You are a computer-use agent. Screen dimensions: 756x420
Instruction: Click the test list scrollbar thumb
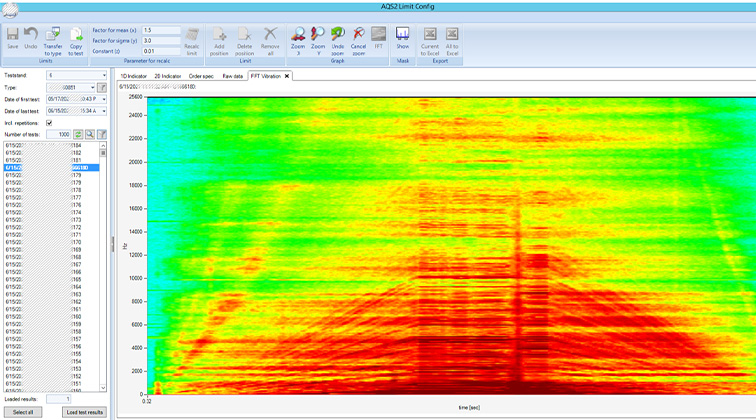(103, 153)
